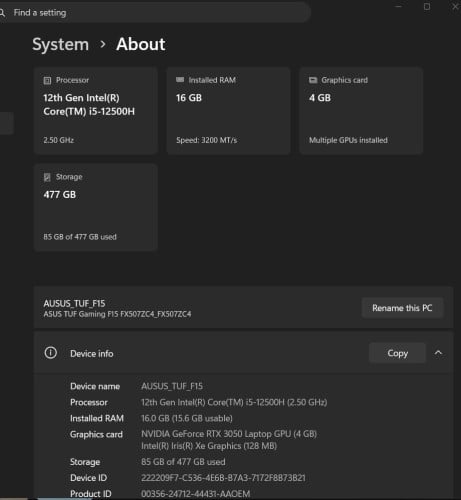Image resolution: width=461 pixels, height=500 pixels.
Task: Click the Processor chip icon
Action: coord(47,80)
